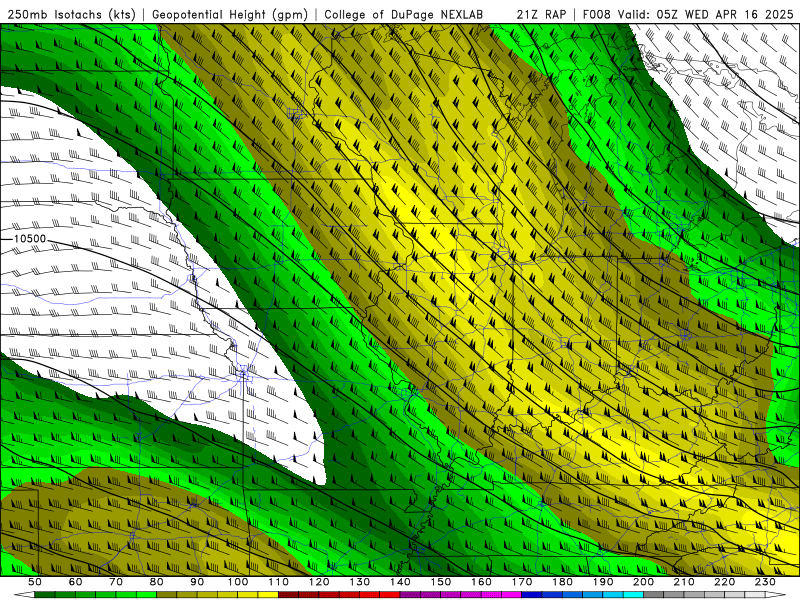Click the legend value "150"
The height and width of the screenshot is (600, 800).
coord(441,582)
